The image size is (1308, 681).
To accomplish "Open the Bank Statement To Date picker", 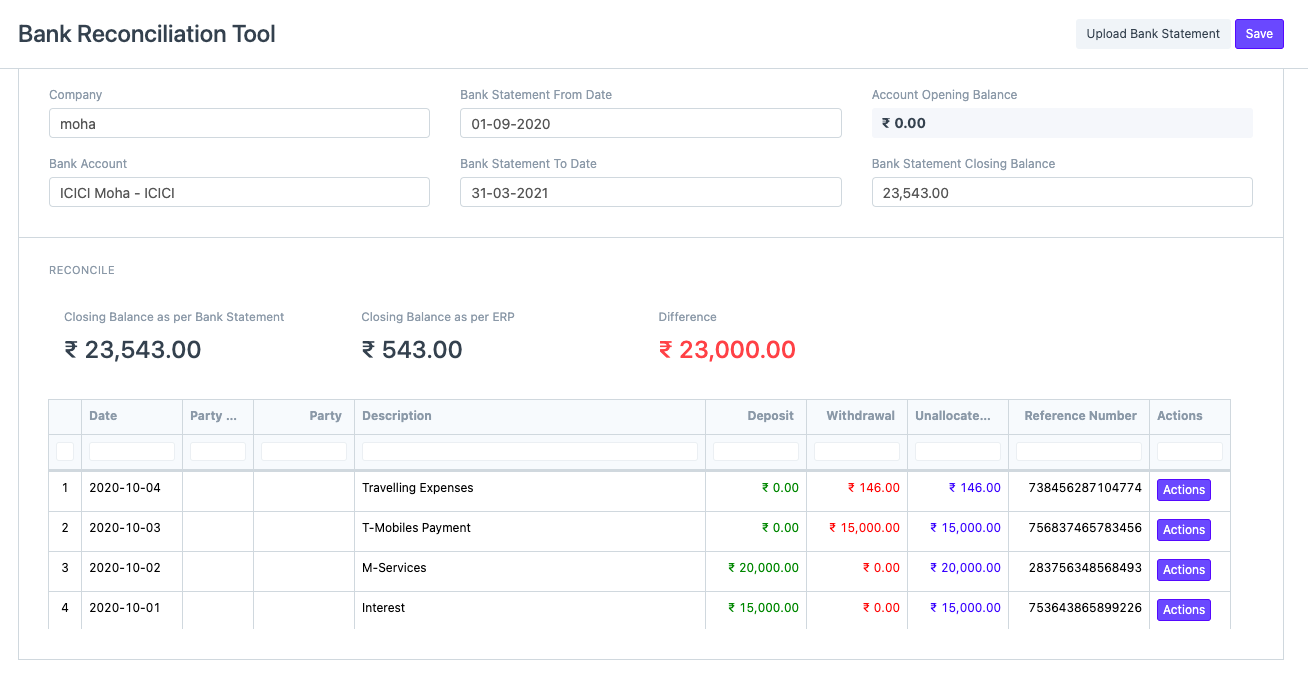I will coord(650,192).
